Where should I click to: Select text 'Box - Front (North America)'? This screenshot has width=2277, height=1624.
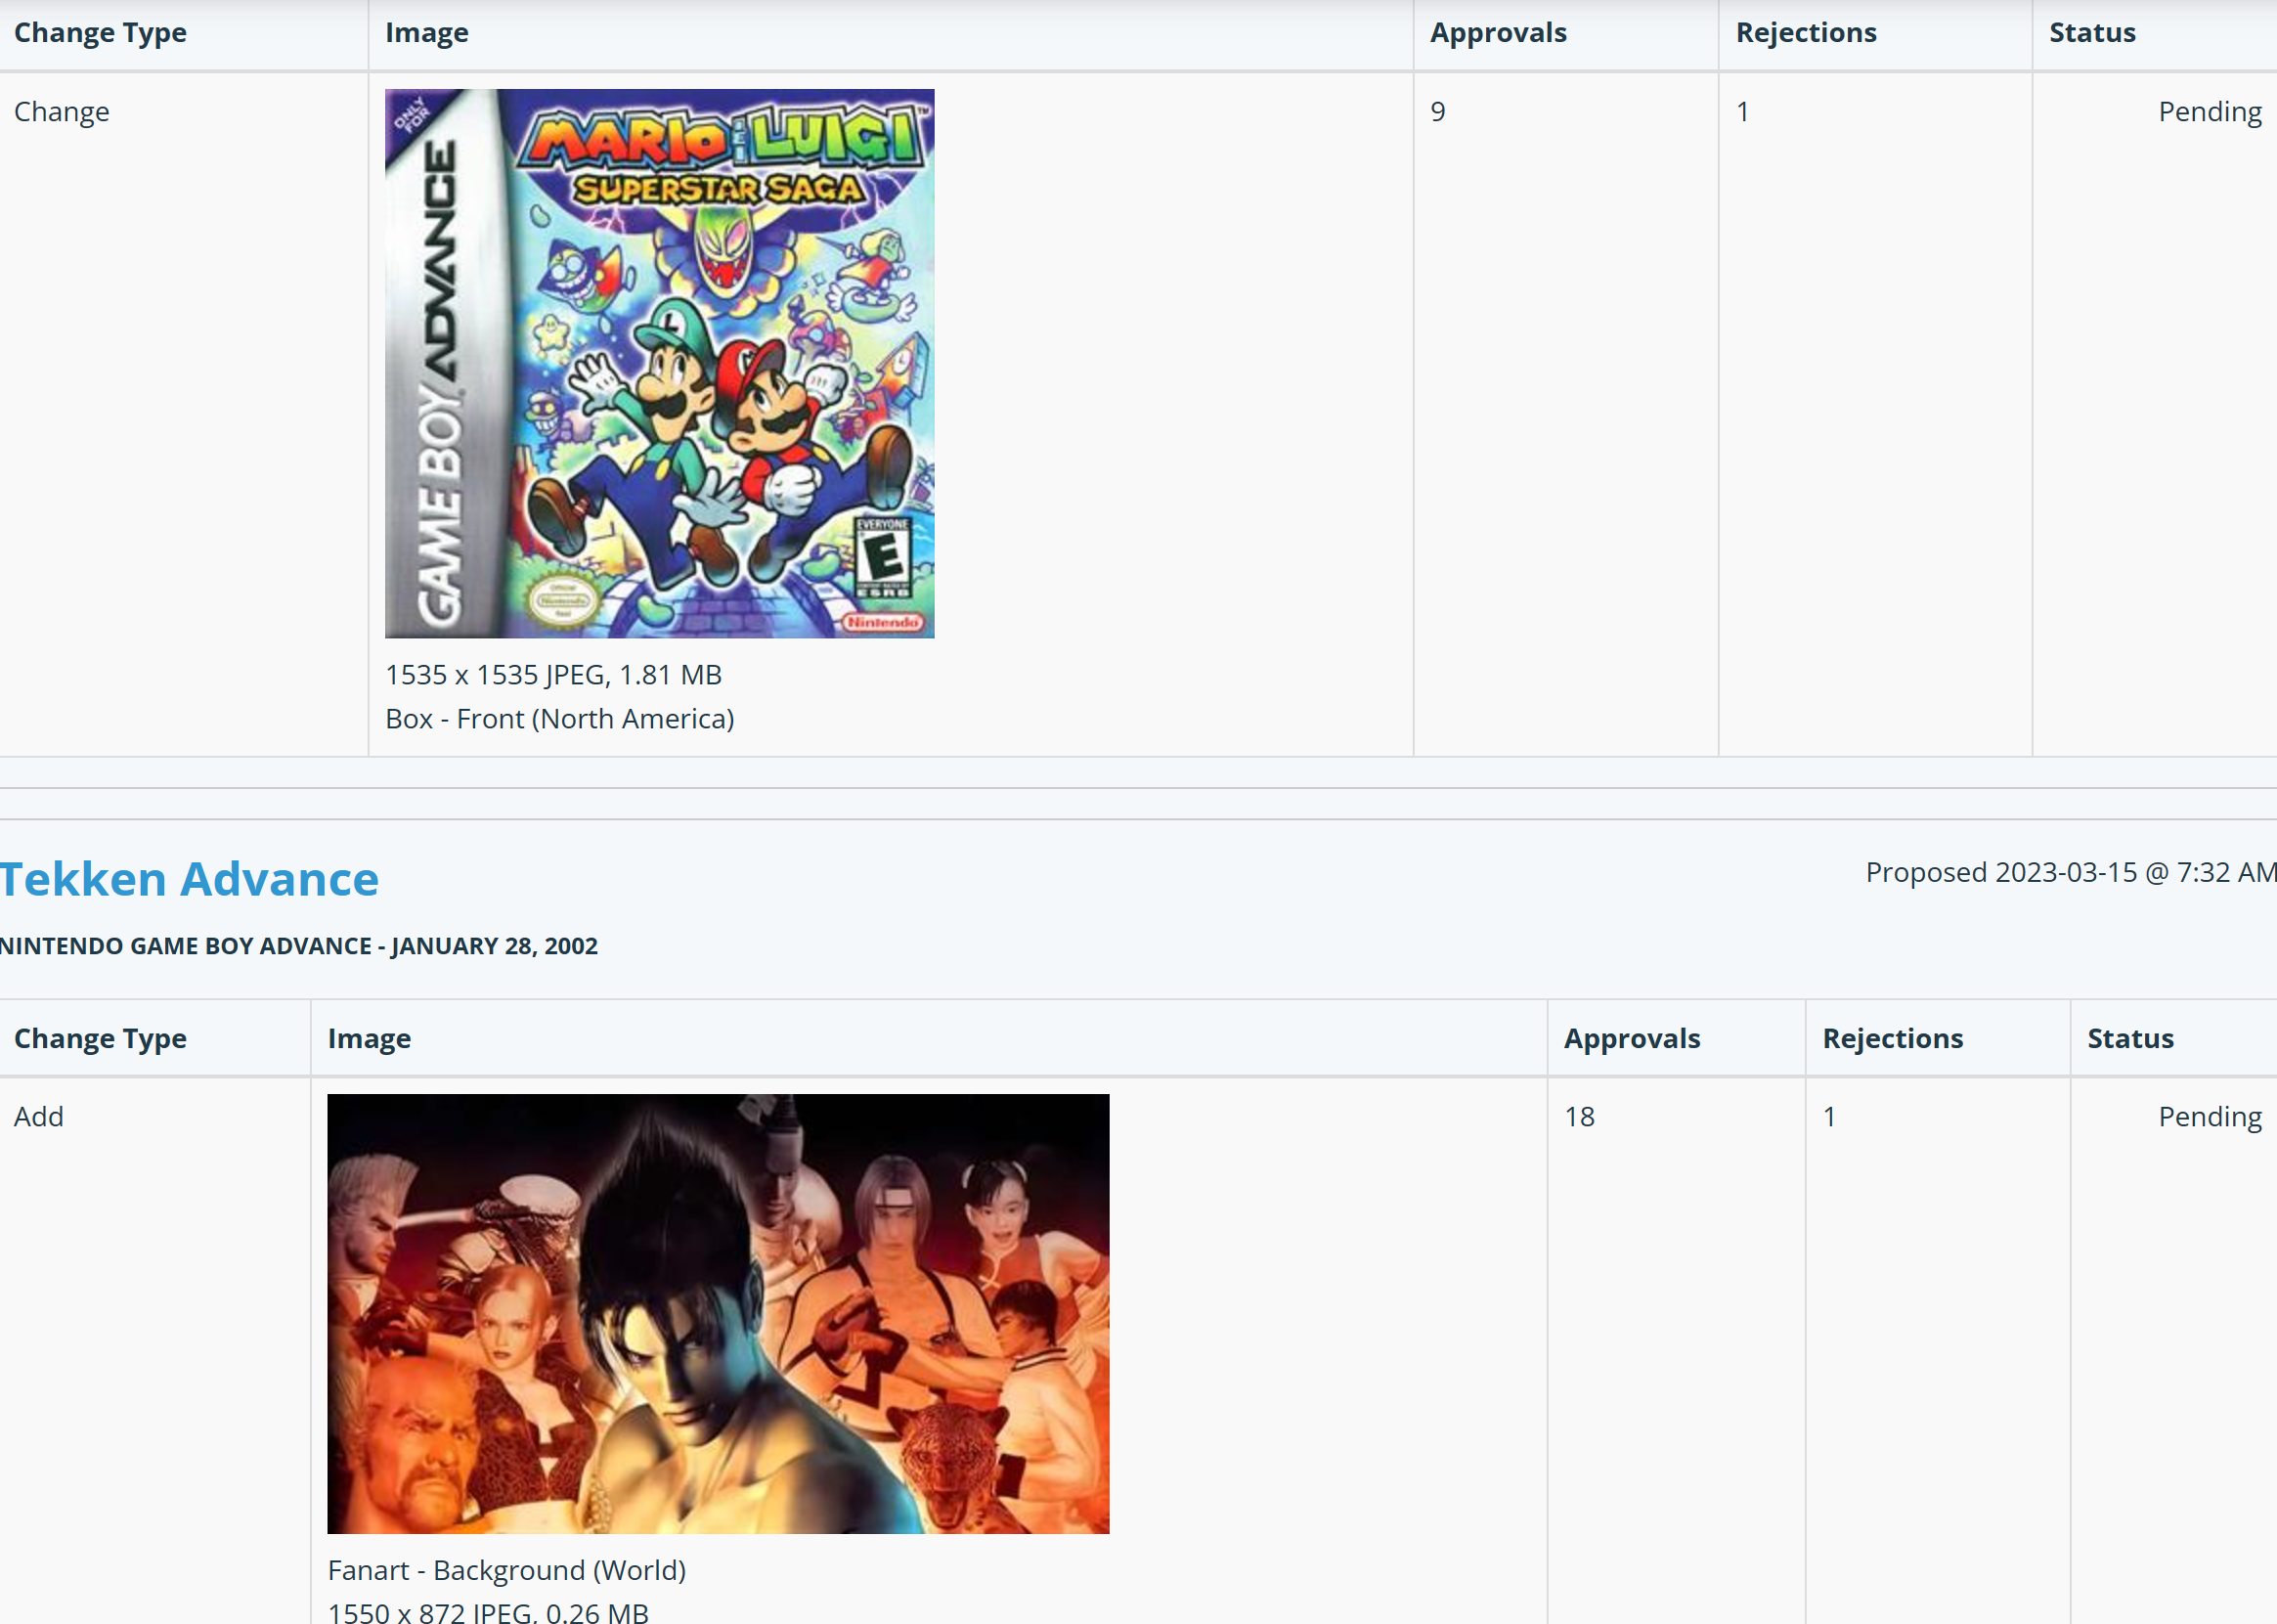click(x=560, y=719)
